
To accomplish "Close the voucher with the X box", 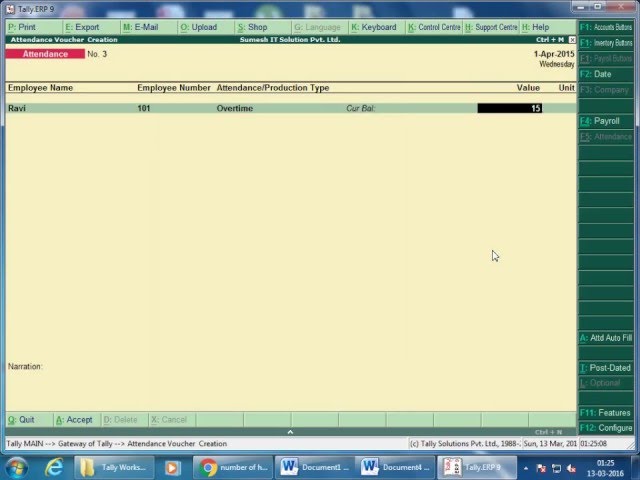I will pos(572,40).
